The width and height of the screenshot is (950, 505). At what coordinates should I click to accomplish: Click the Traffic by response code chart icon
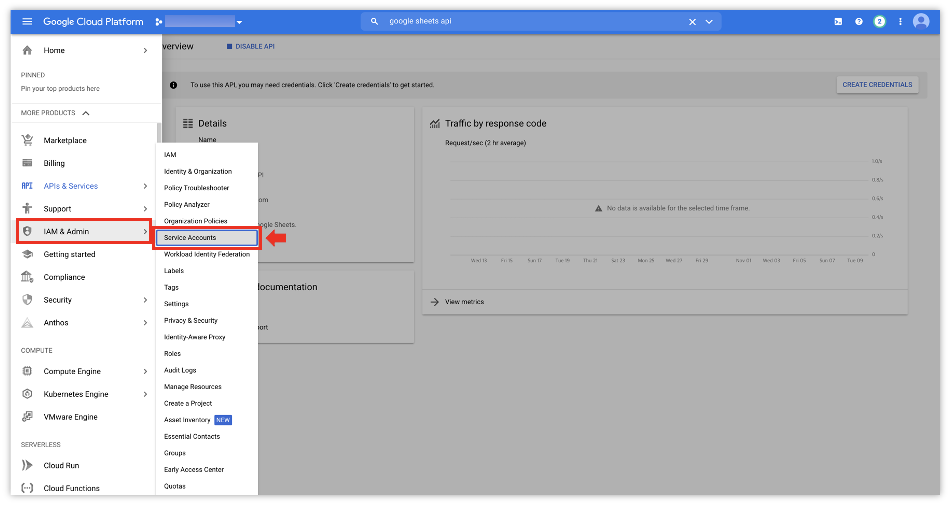tap(434, 124)
